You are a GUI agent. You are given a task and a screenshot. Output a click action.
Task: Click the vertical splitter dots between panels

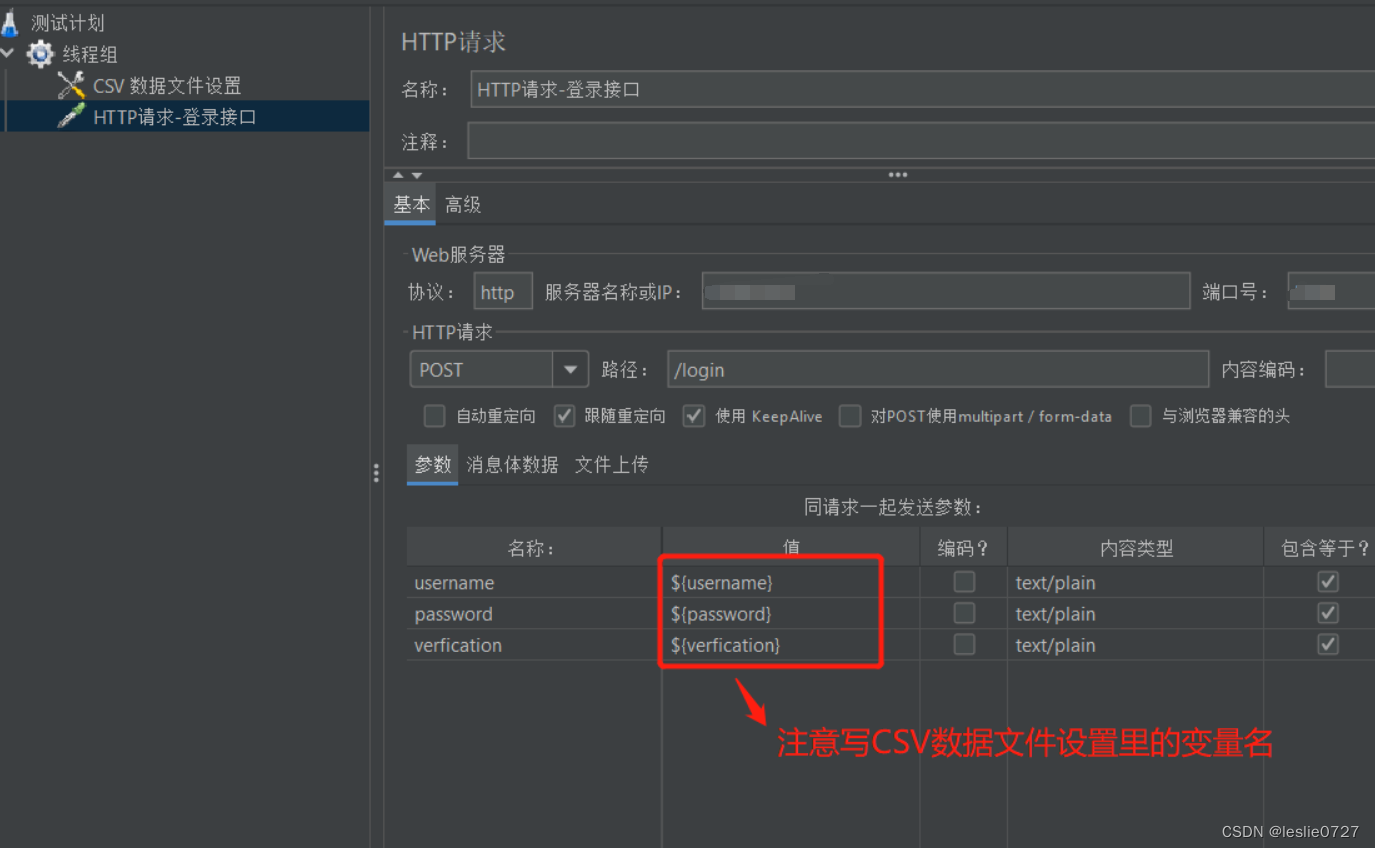click(x=376, y=473)
